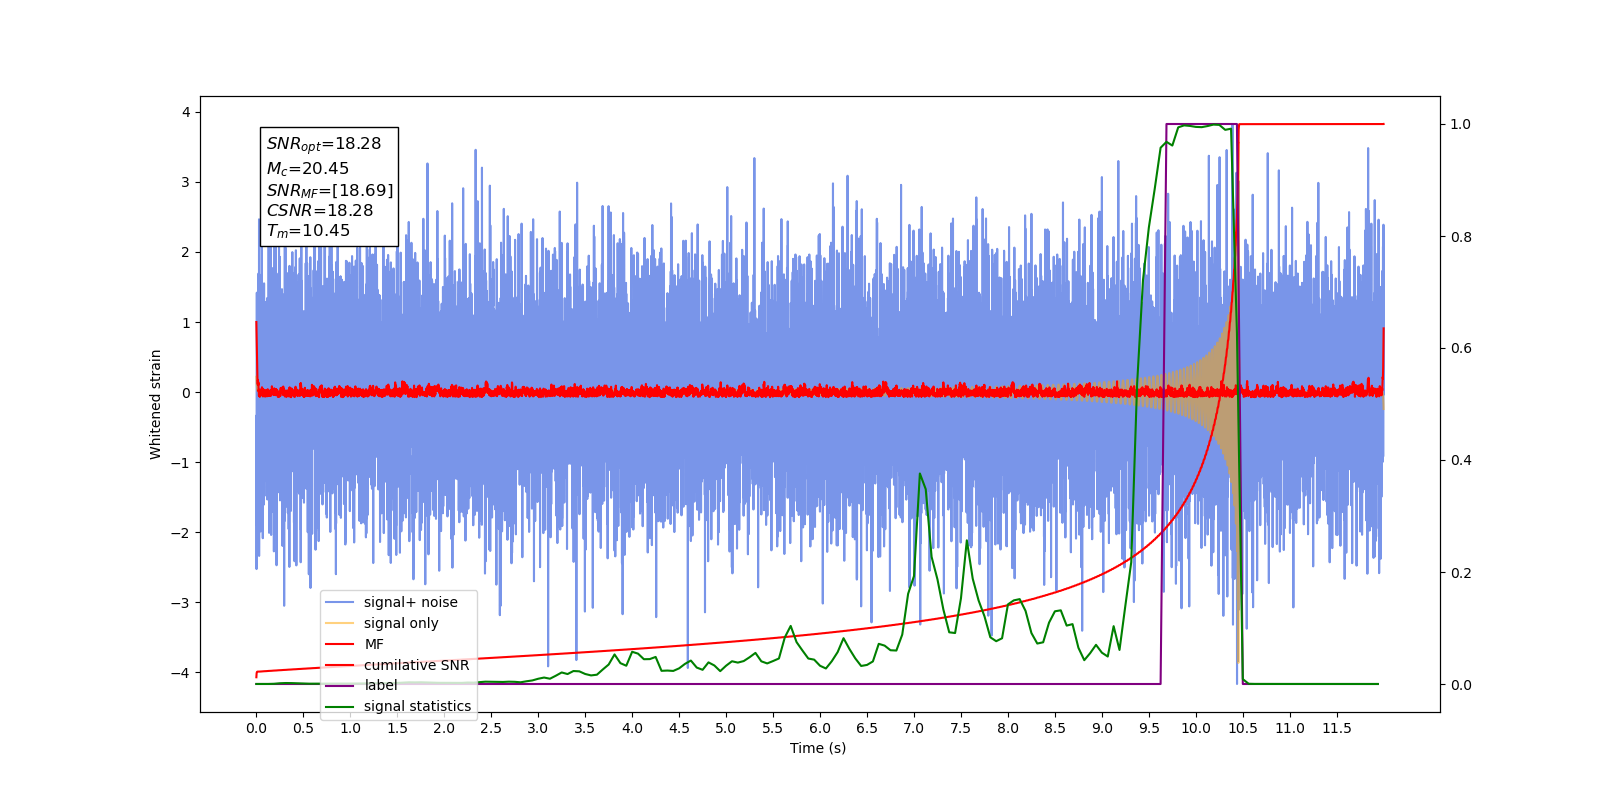
Task: Click the green line sample for signal statistics
Action: (x=340, y=706)
